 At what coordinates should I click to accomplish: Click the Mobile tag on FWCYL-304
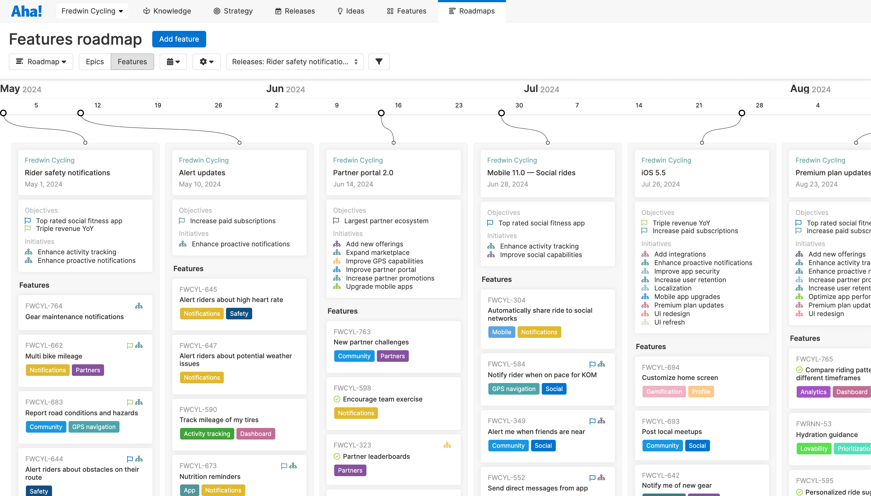pyautogui.click(x=502, y=332)
